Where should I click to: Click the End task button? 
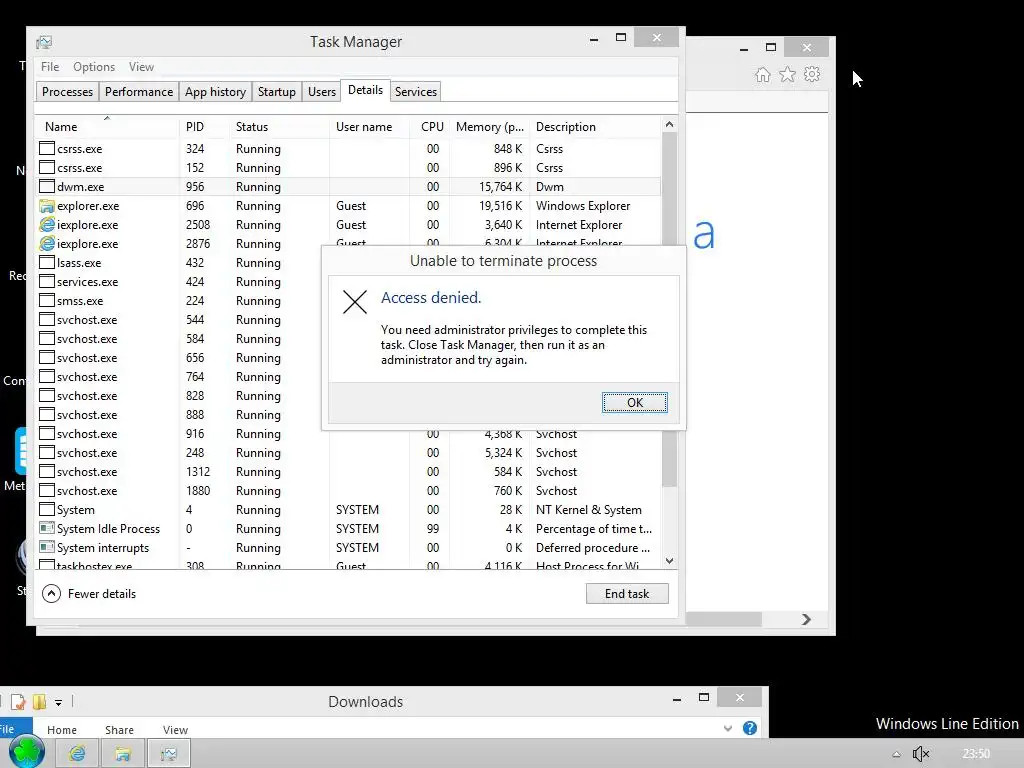click(627, 594)
